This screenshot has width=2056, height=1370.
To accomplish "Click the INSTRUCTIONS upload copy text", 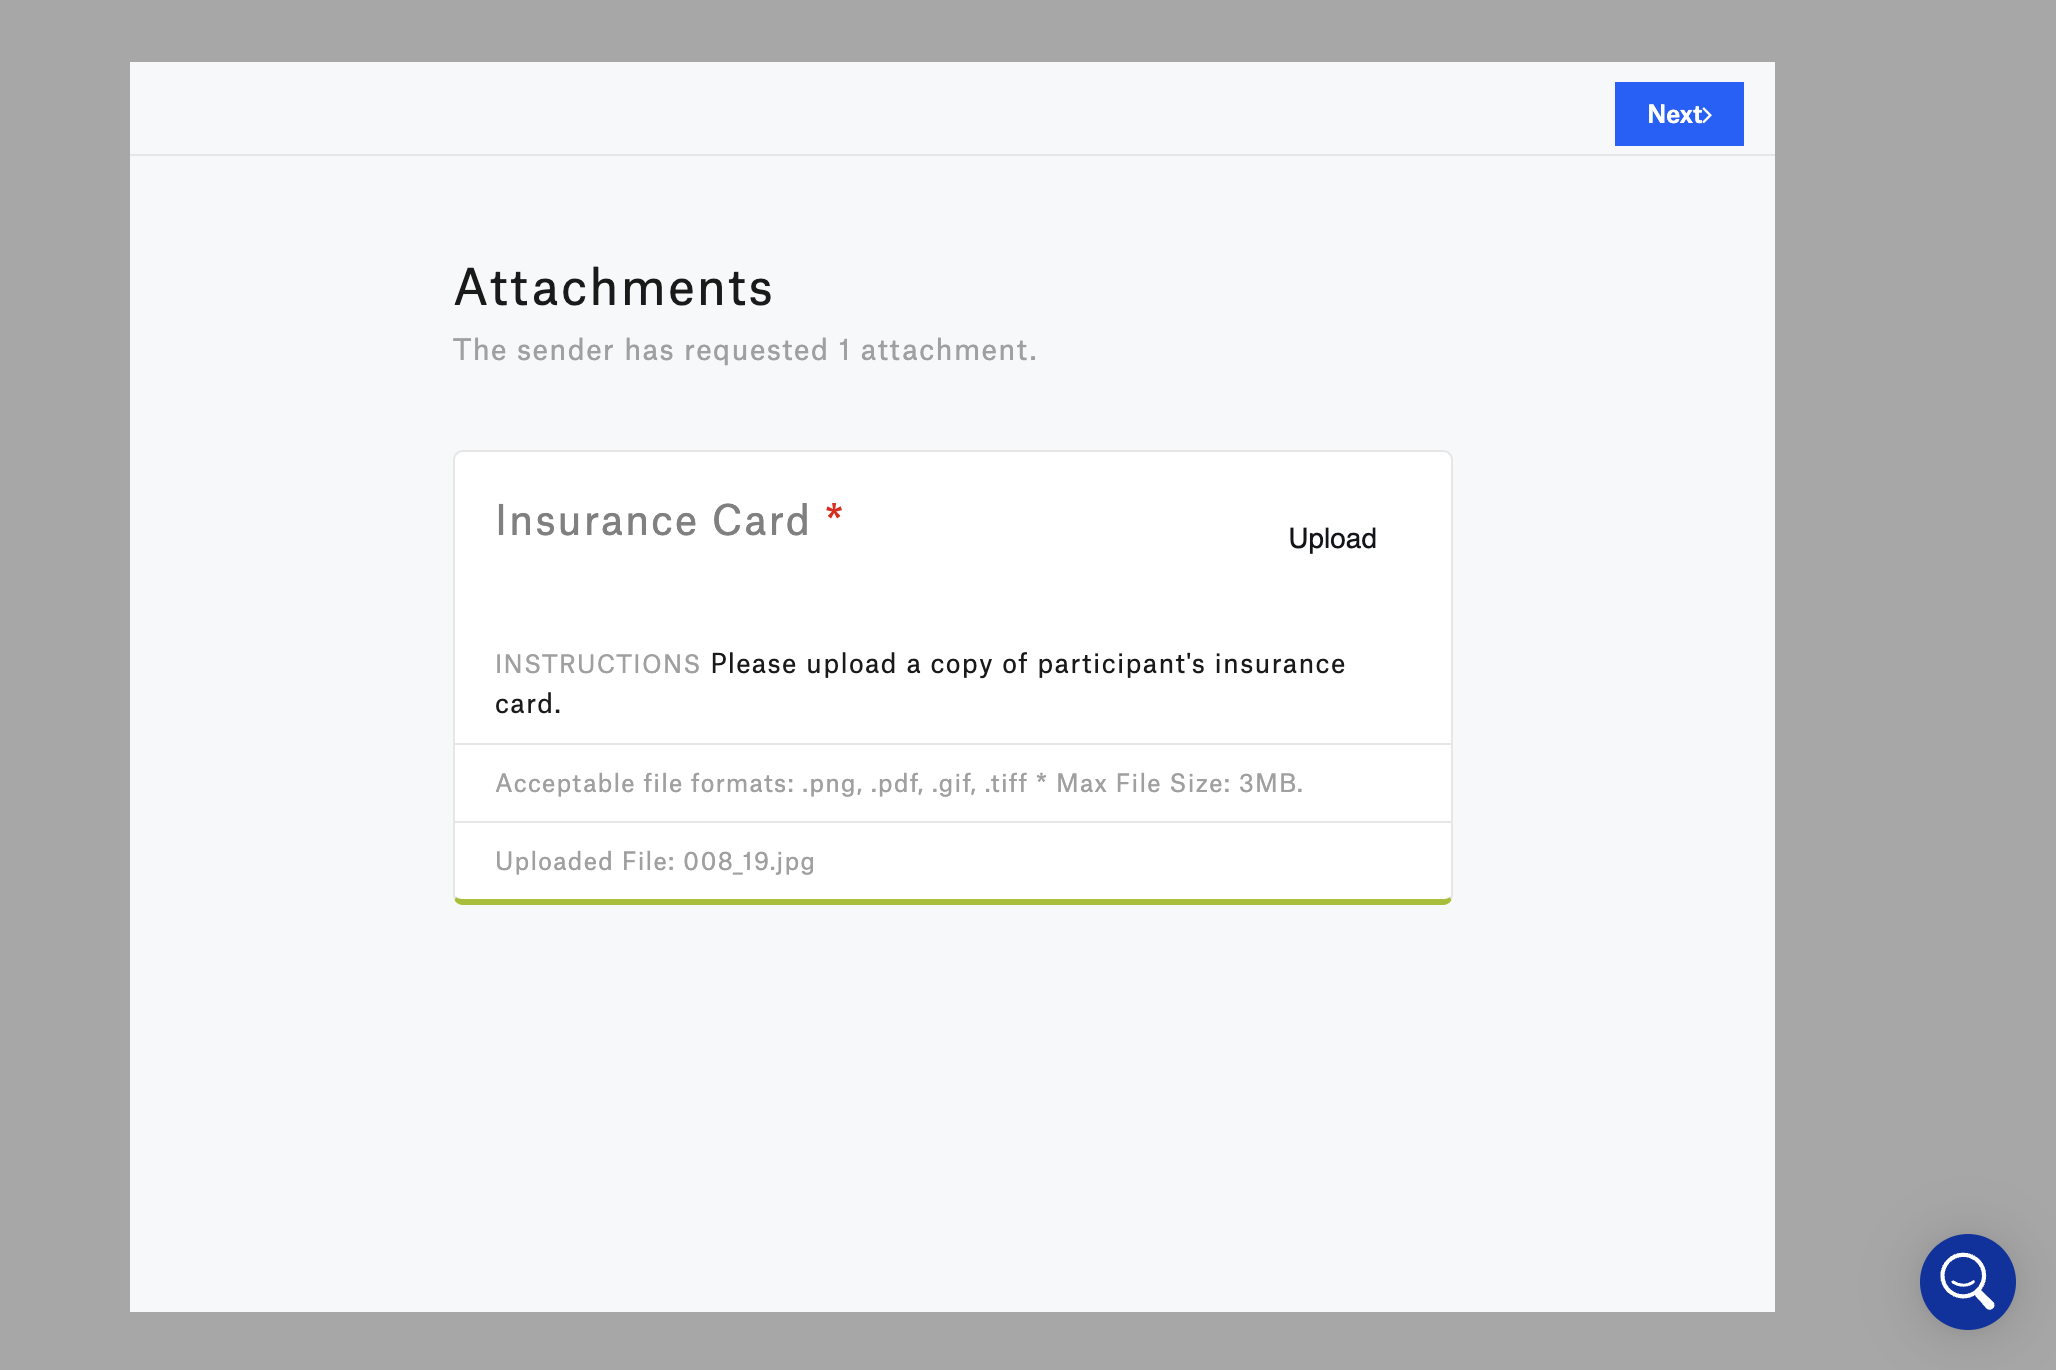I will 920,683.
